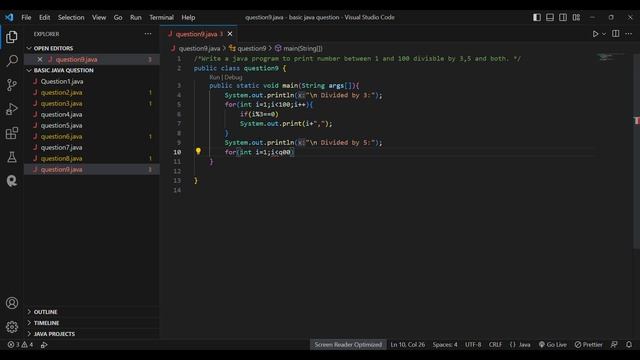The width and height of the screenshot is (640, 360).
Task: Open notifications bell icon
Action: pos(629,345)
